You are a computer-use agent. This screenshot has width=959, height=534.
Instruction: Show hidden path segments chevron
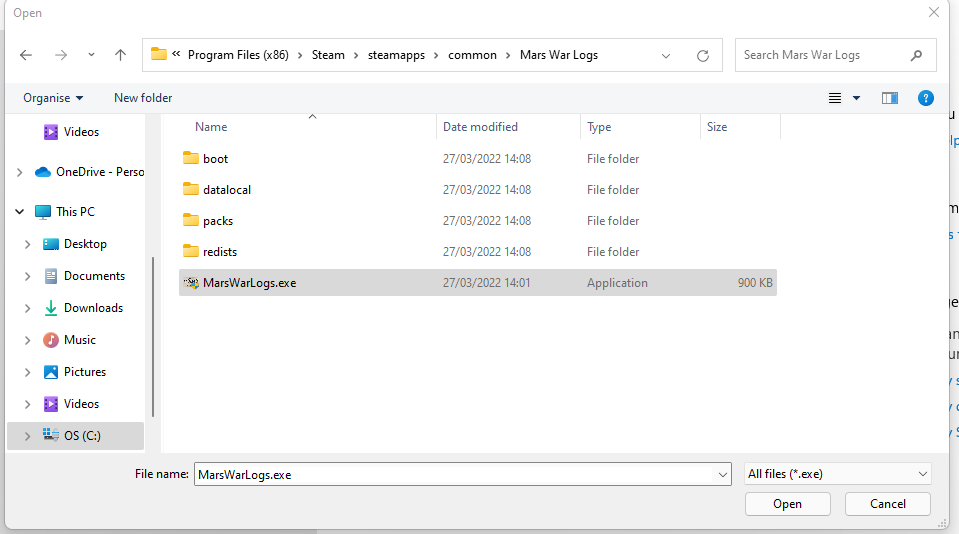pos(176,54)
